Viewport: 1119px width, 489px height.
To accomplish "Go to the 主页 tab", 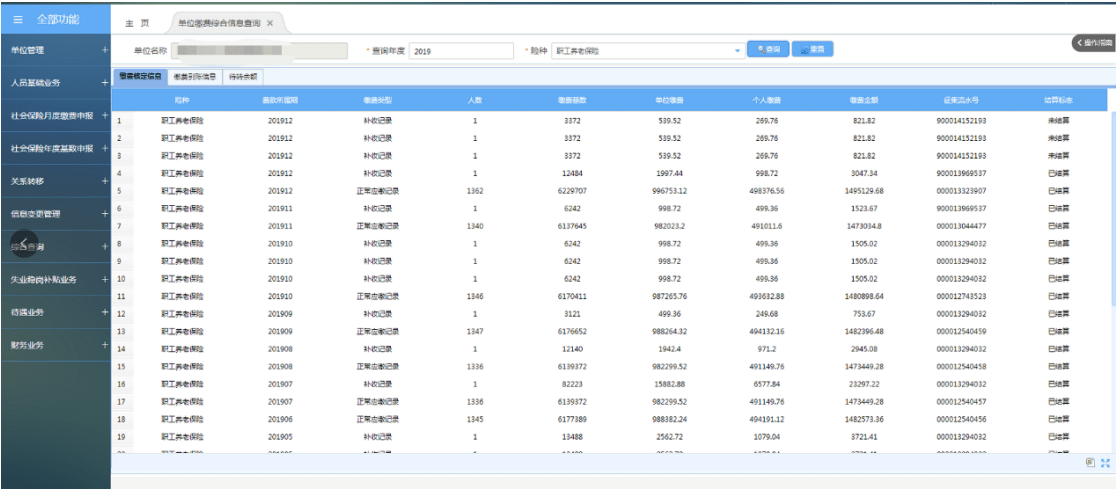I will [137, 23].
